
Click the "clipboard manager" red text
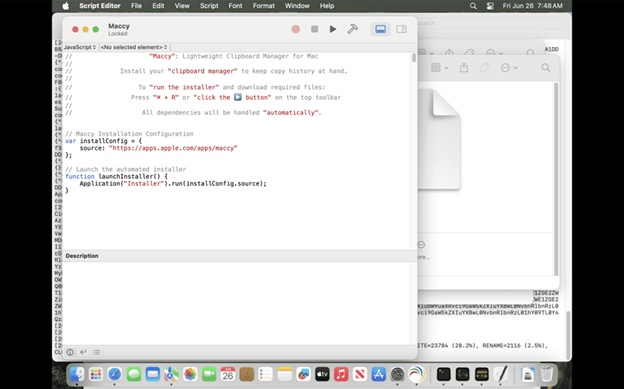coord(202,71)
